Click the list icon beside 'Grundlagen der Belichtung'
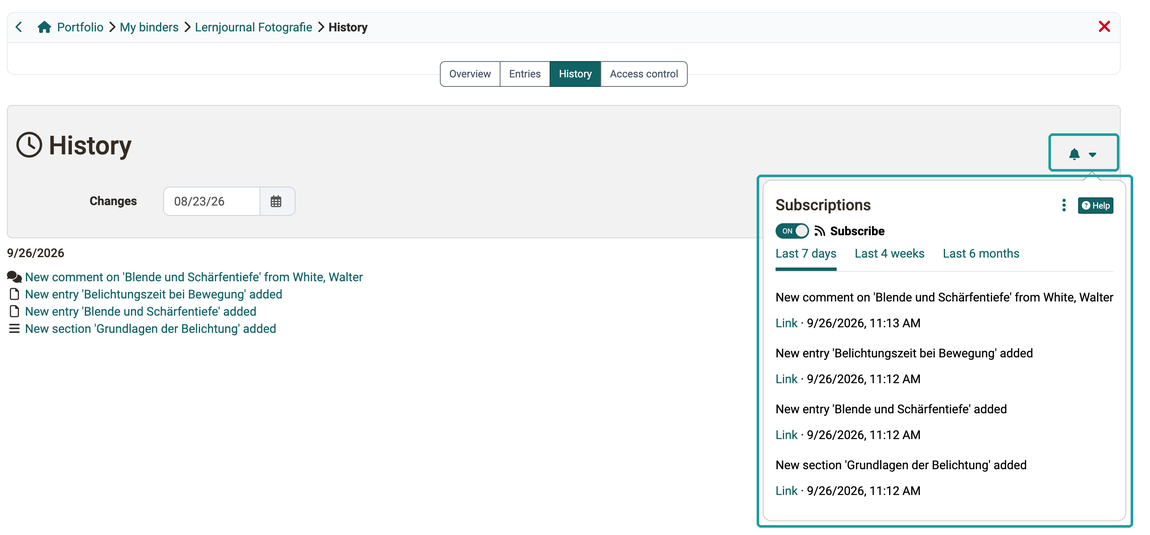The height and width of the screenshot is (535, 1150). 13,329
